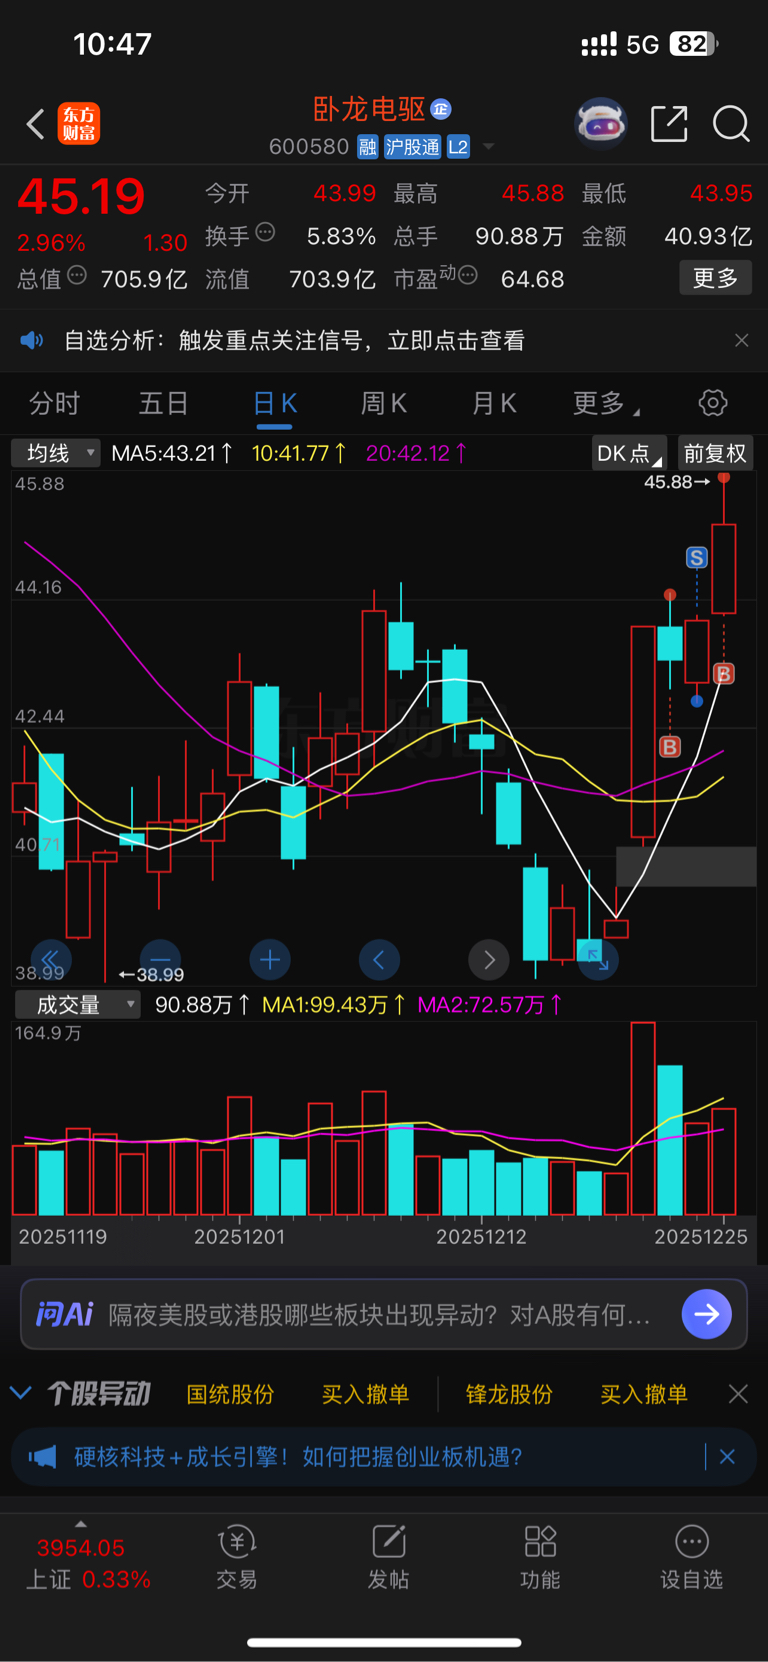768x1662 pixels.
Task: Close the 创业板 promo banner
Action: click(727, 1456)
